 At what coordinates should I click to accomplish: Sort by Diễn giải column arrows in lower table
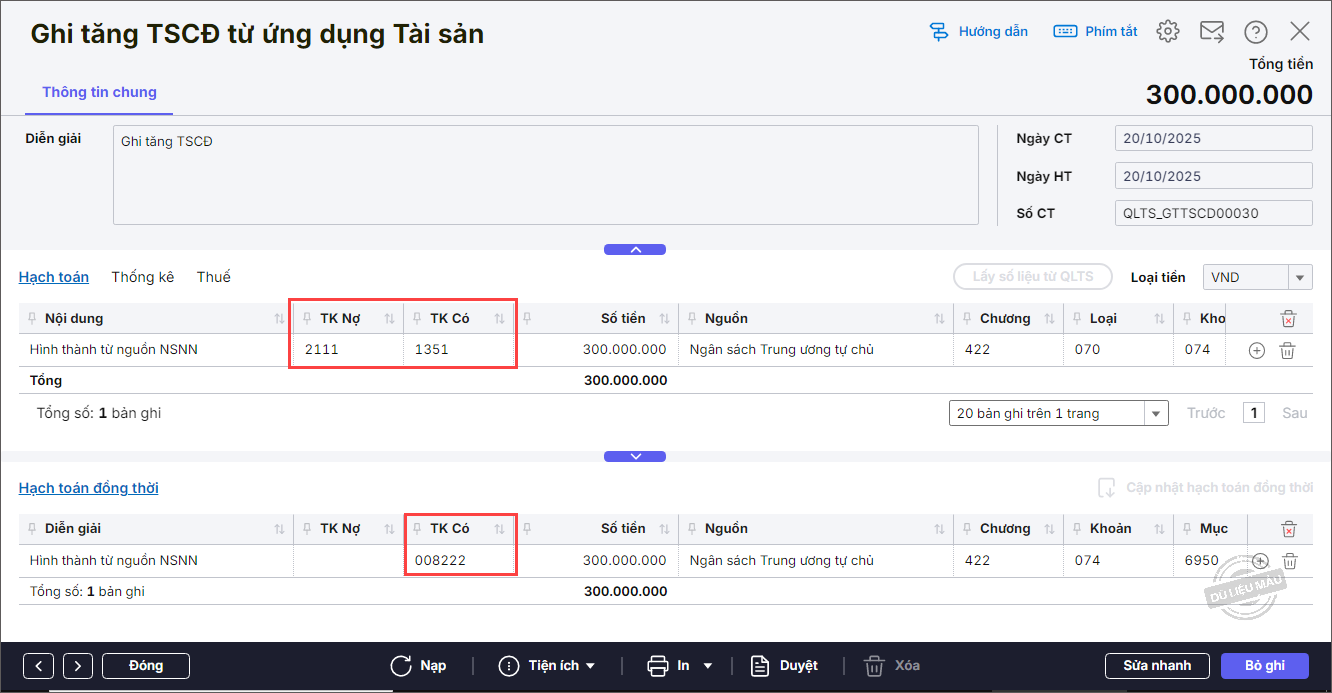(x=279, y=529)
